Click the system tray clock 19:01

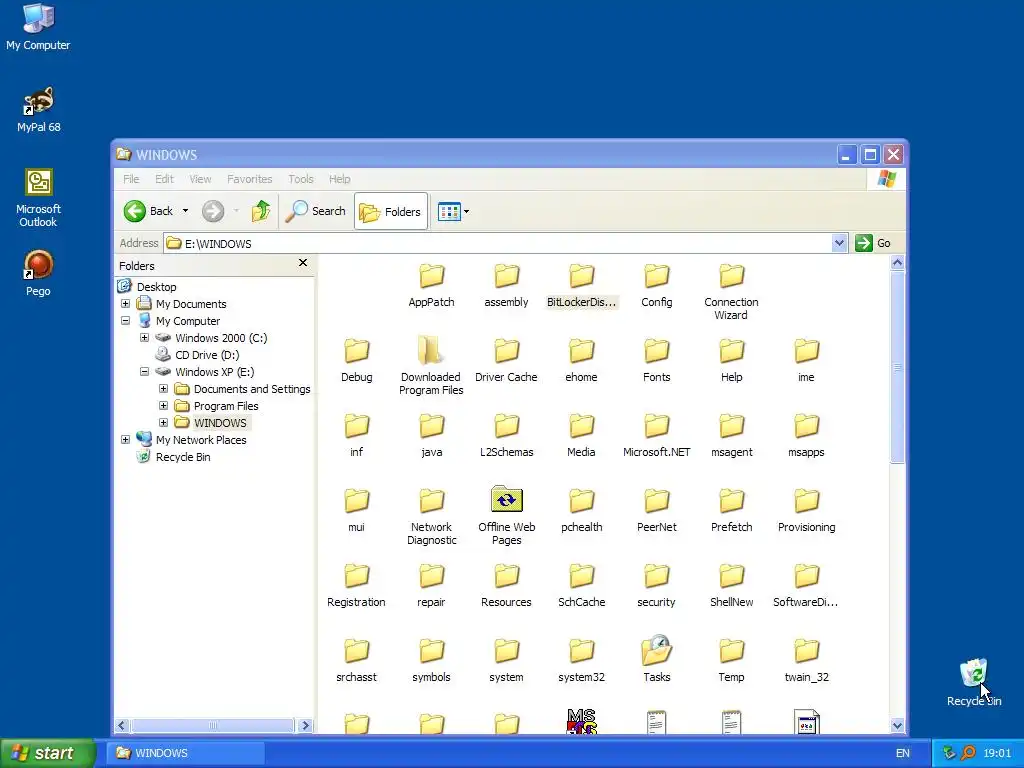[x=997, y=753]
